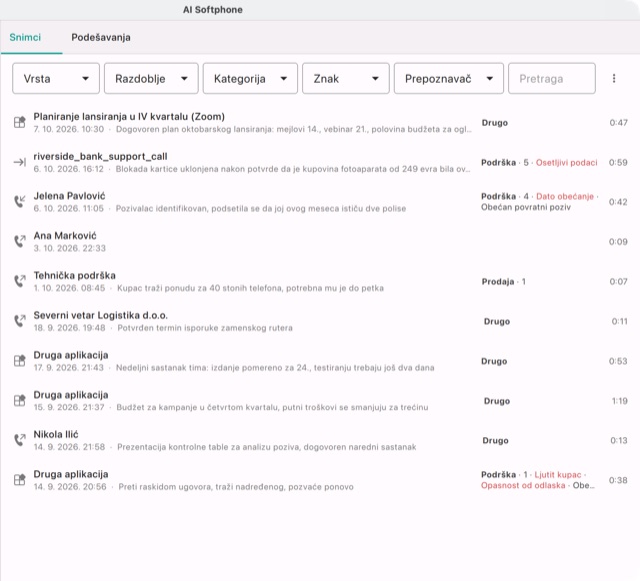Click Drugo label on Nikola Ilić row

coord(496,441)
